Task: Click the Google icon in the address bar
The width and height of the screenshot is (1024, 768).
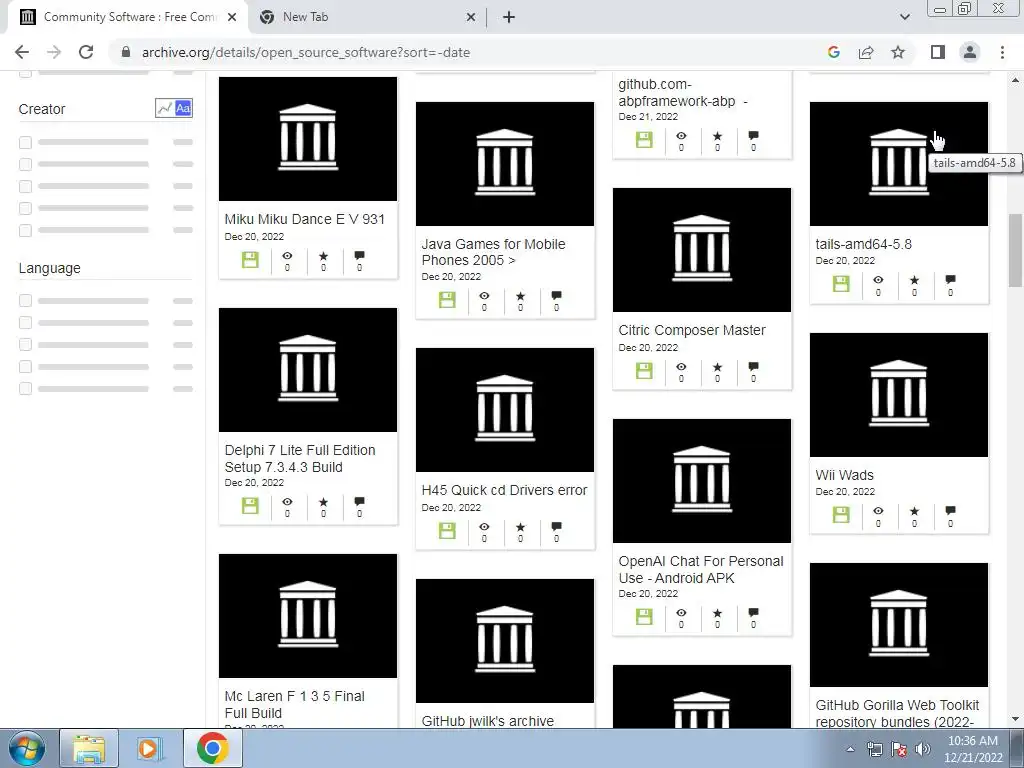Action: coord(834,52)
